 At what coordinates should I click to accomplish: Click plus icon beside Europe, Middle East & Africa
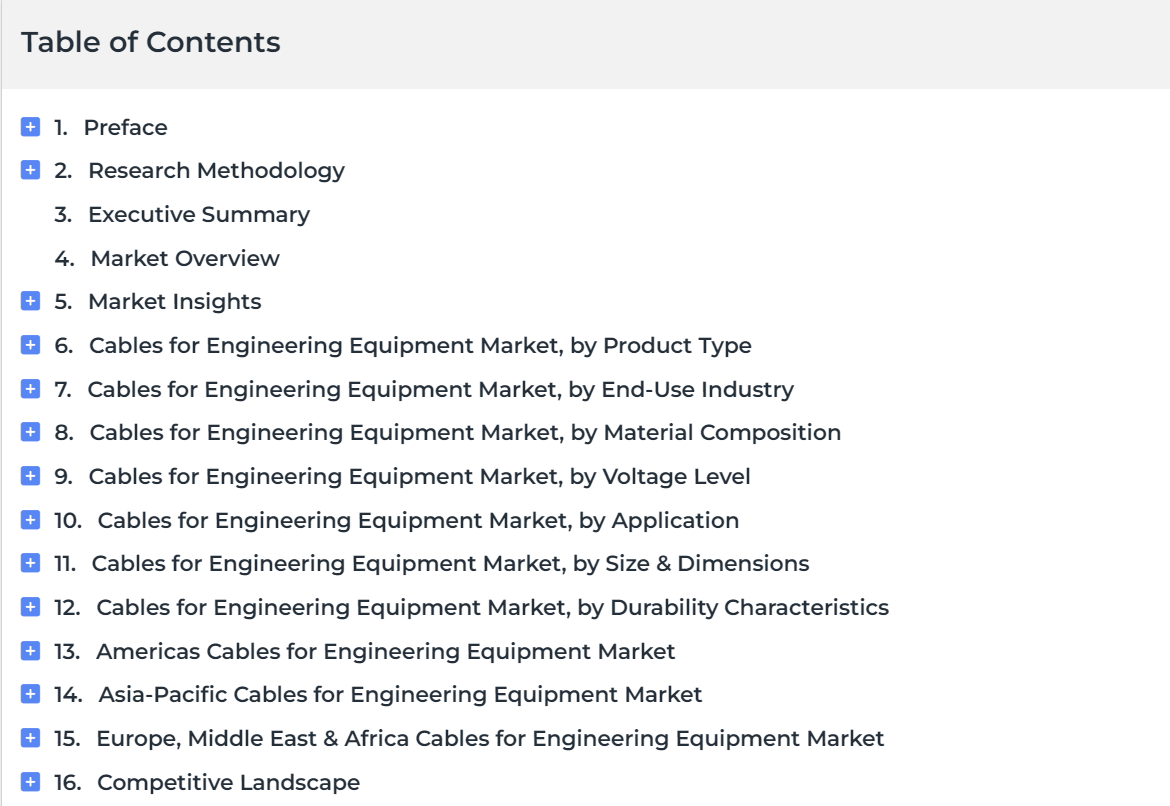[31, 738]
